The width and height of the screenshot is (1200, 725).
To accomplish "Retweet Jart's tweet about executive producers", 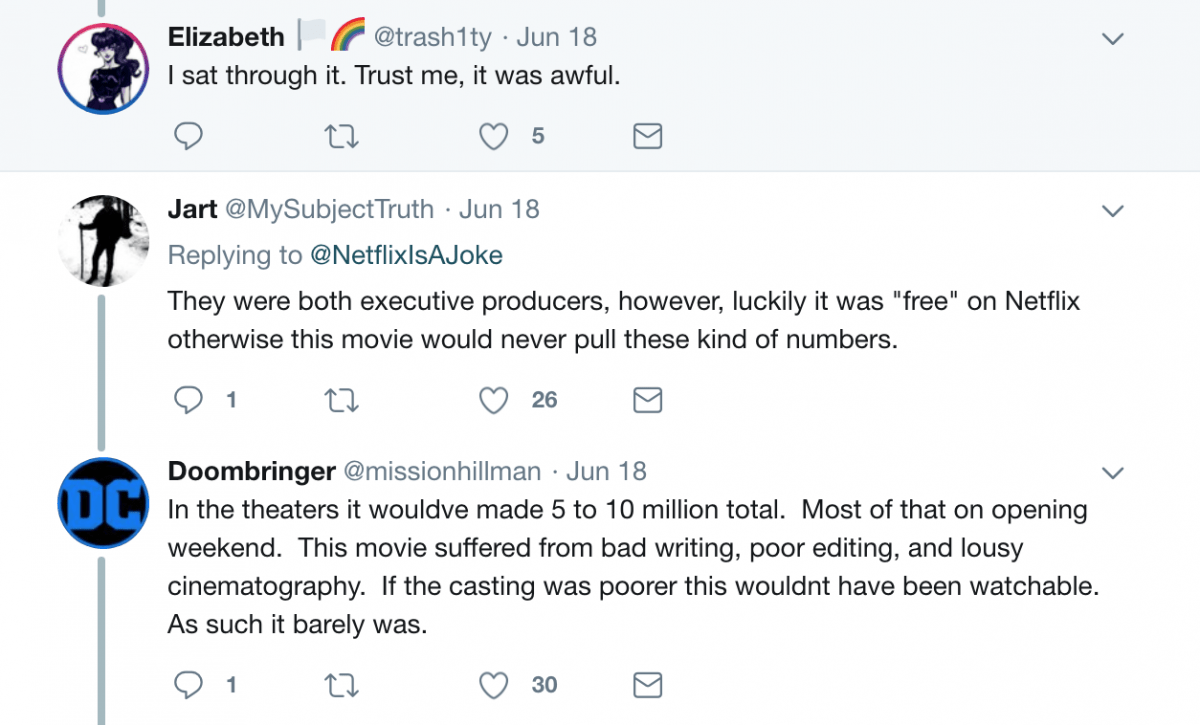I will point(341,400).
